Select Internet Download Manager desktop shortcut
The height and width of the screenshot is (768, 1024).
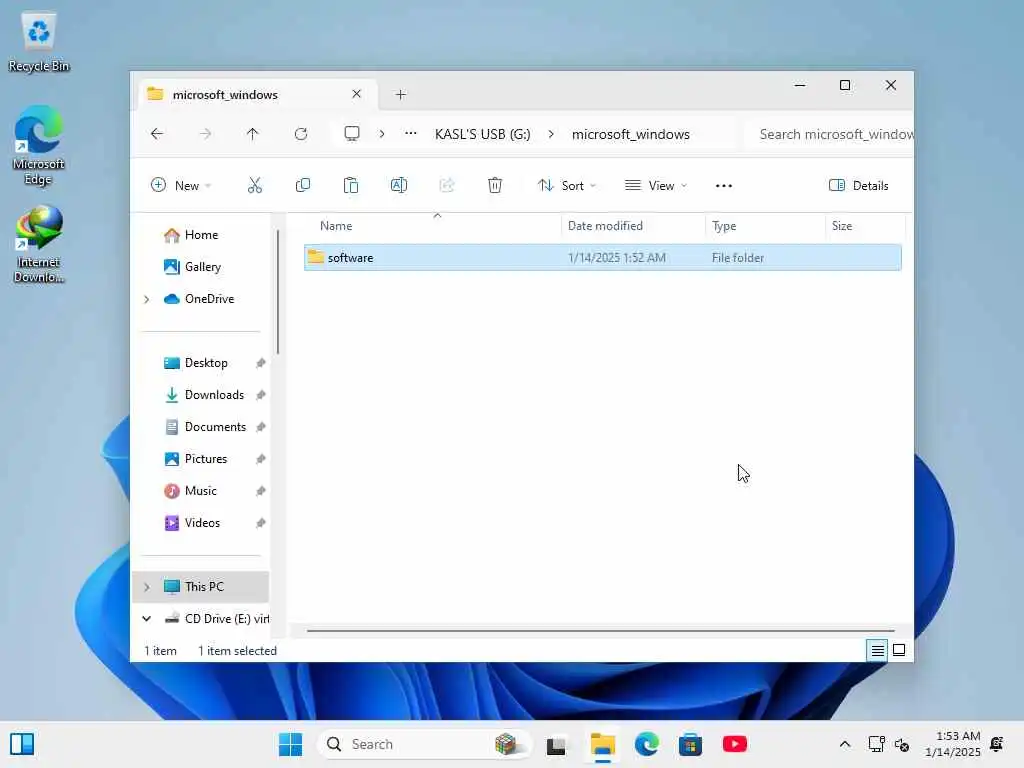[39, 244]
